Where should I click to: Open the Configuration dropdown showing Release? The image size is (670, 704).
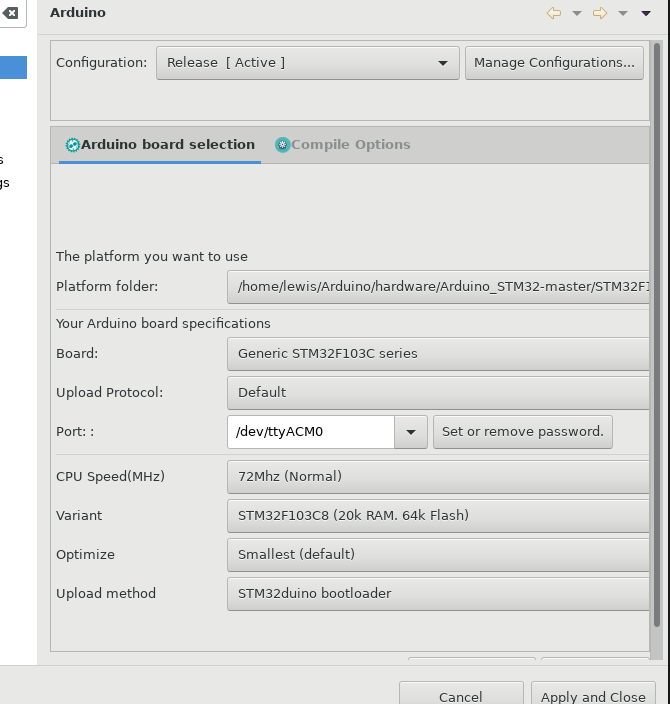(x=307, y=63)
